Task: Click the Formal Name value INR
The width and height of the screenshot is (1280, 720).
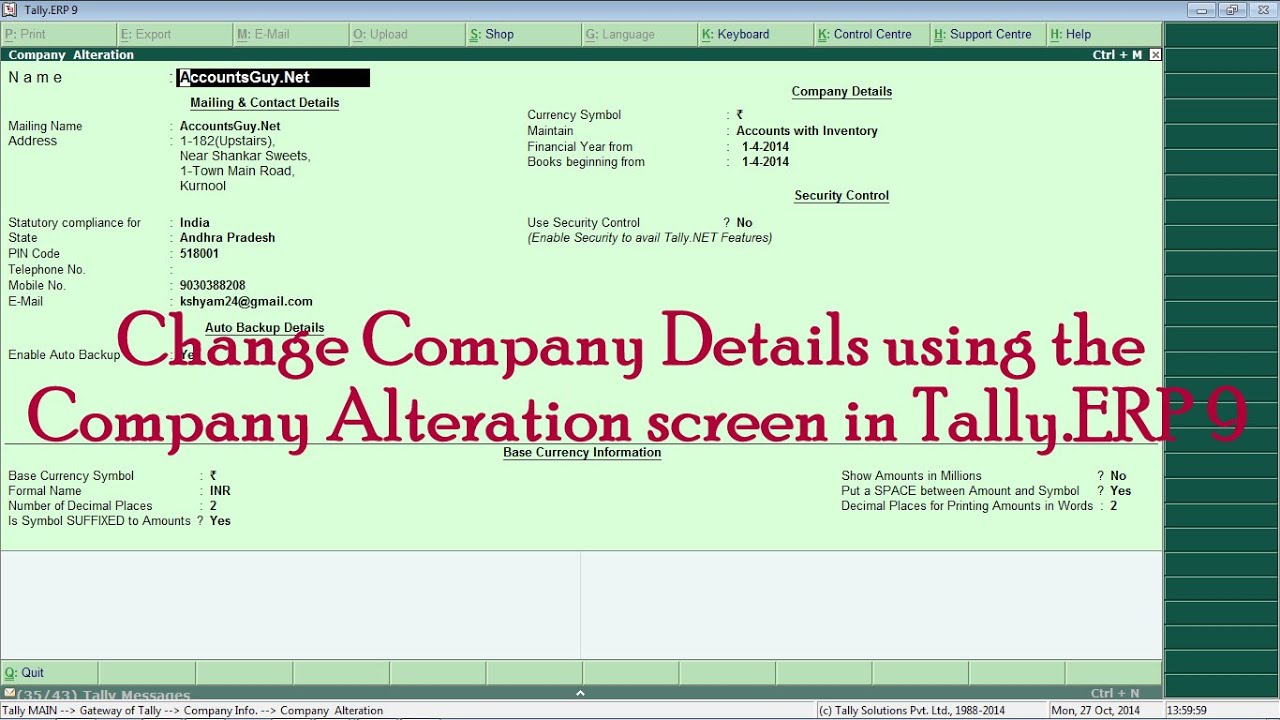Action: (x=220, y=491)
